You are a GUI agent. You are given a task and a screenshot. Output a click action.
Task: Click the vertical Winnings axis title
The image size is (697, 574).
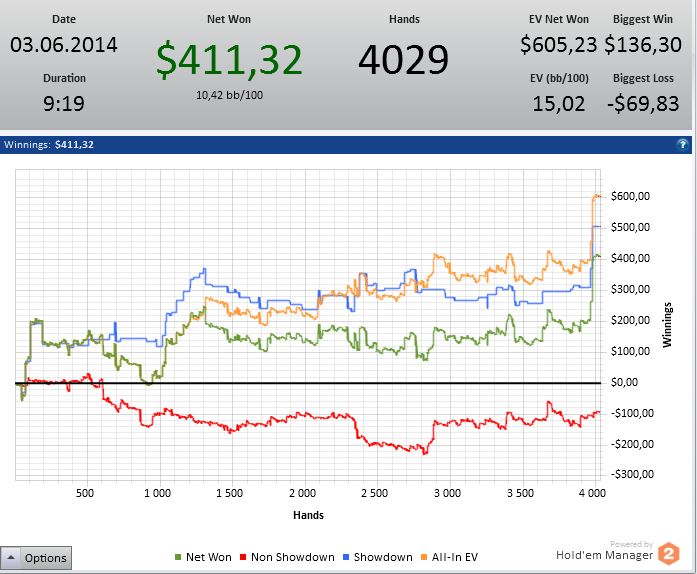pos(667,325)
